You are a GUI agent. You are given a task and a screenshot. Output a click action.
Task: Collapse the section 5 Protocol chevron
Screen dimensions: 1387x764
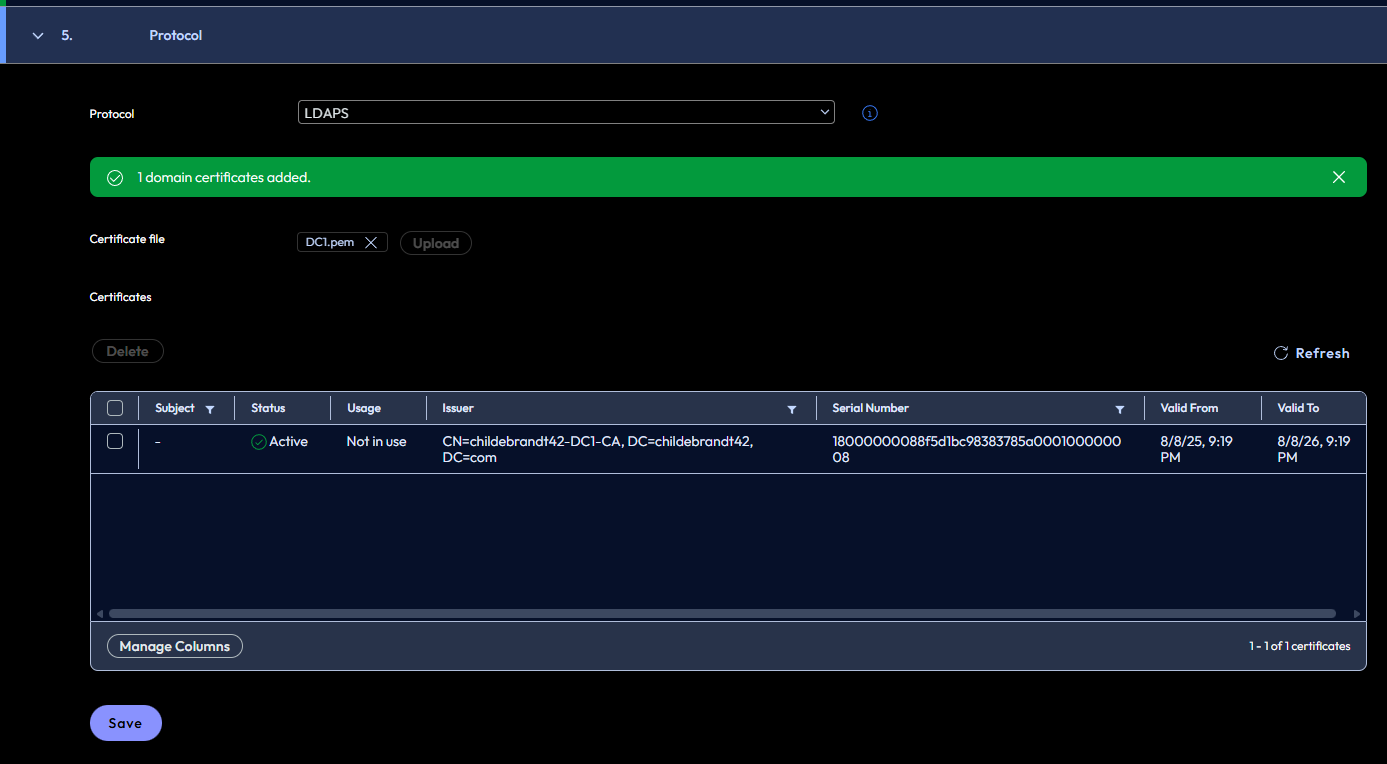(38, 36)
